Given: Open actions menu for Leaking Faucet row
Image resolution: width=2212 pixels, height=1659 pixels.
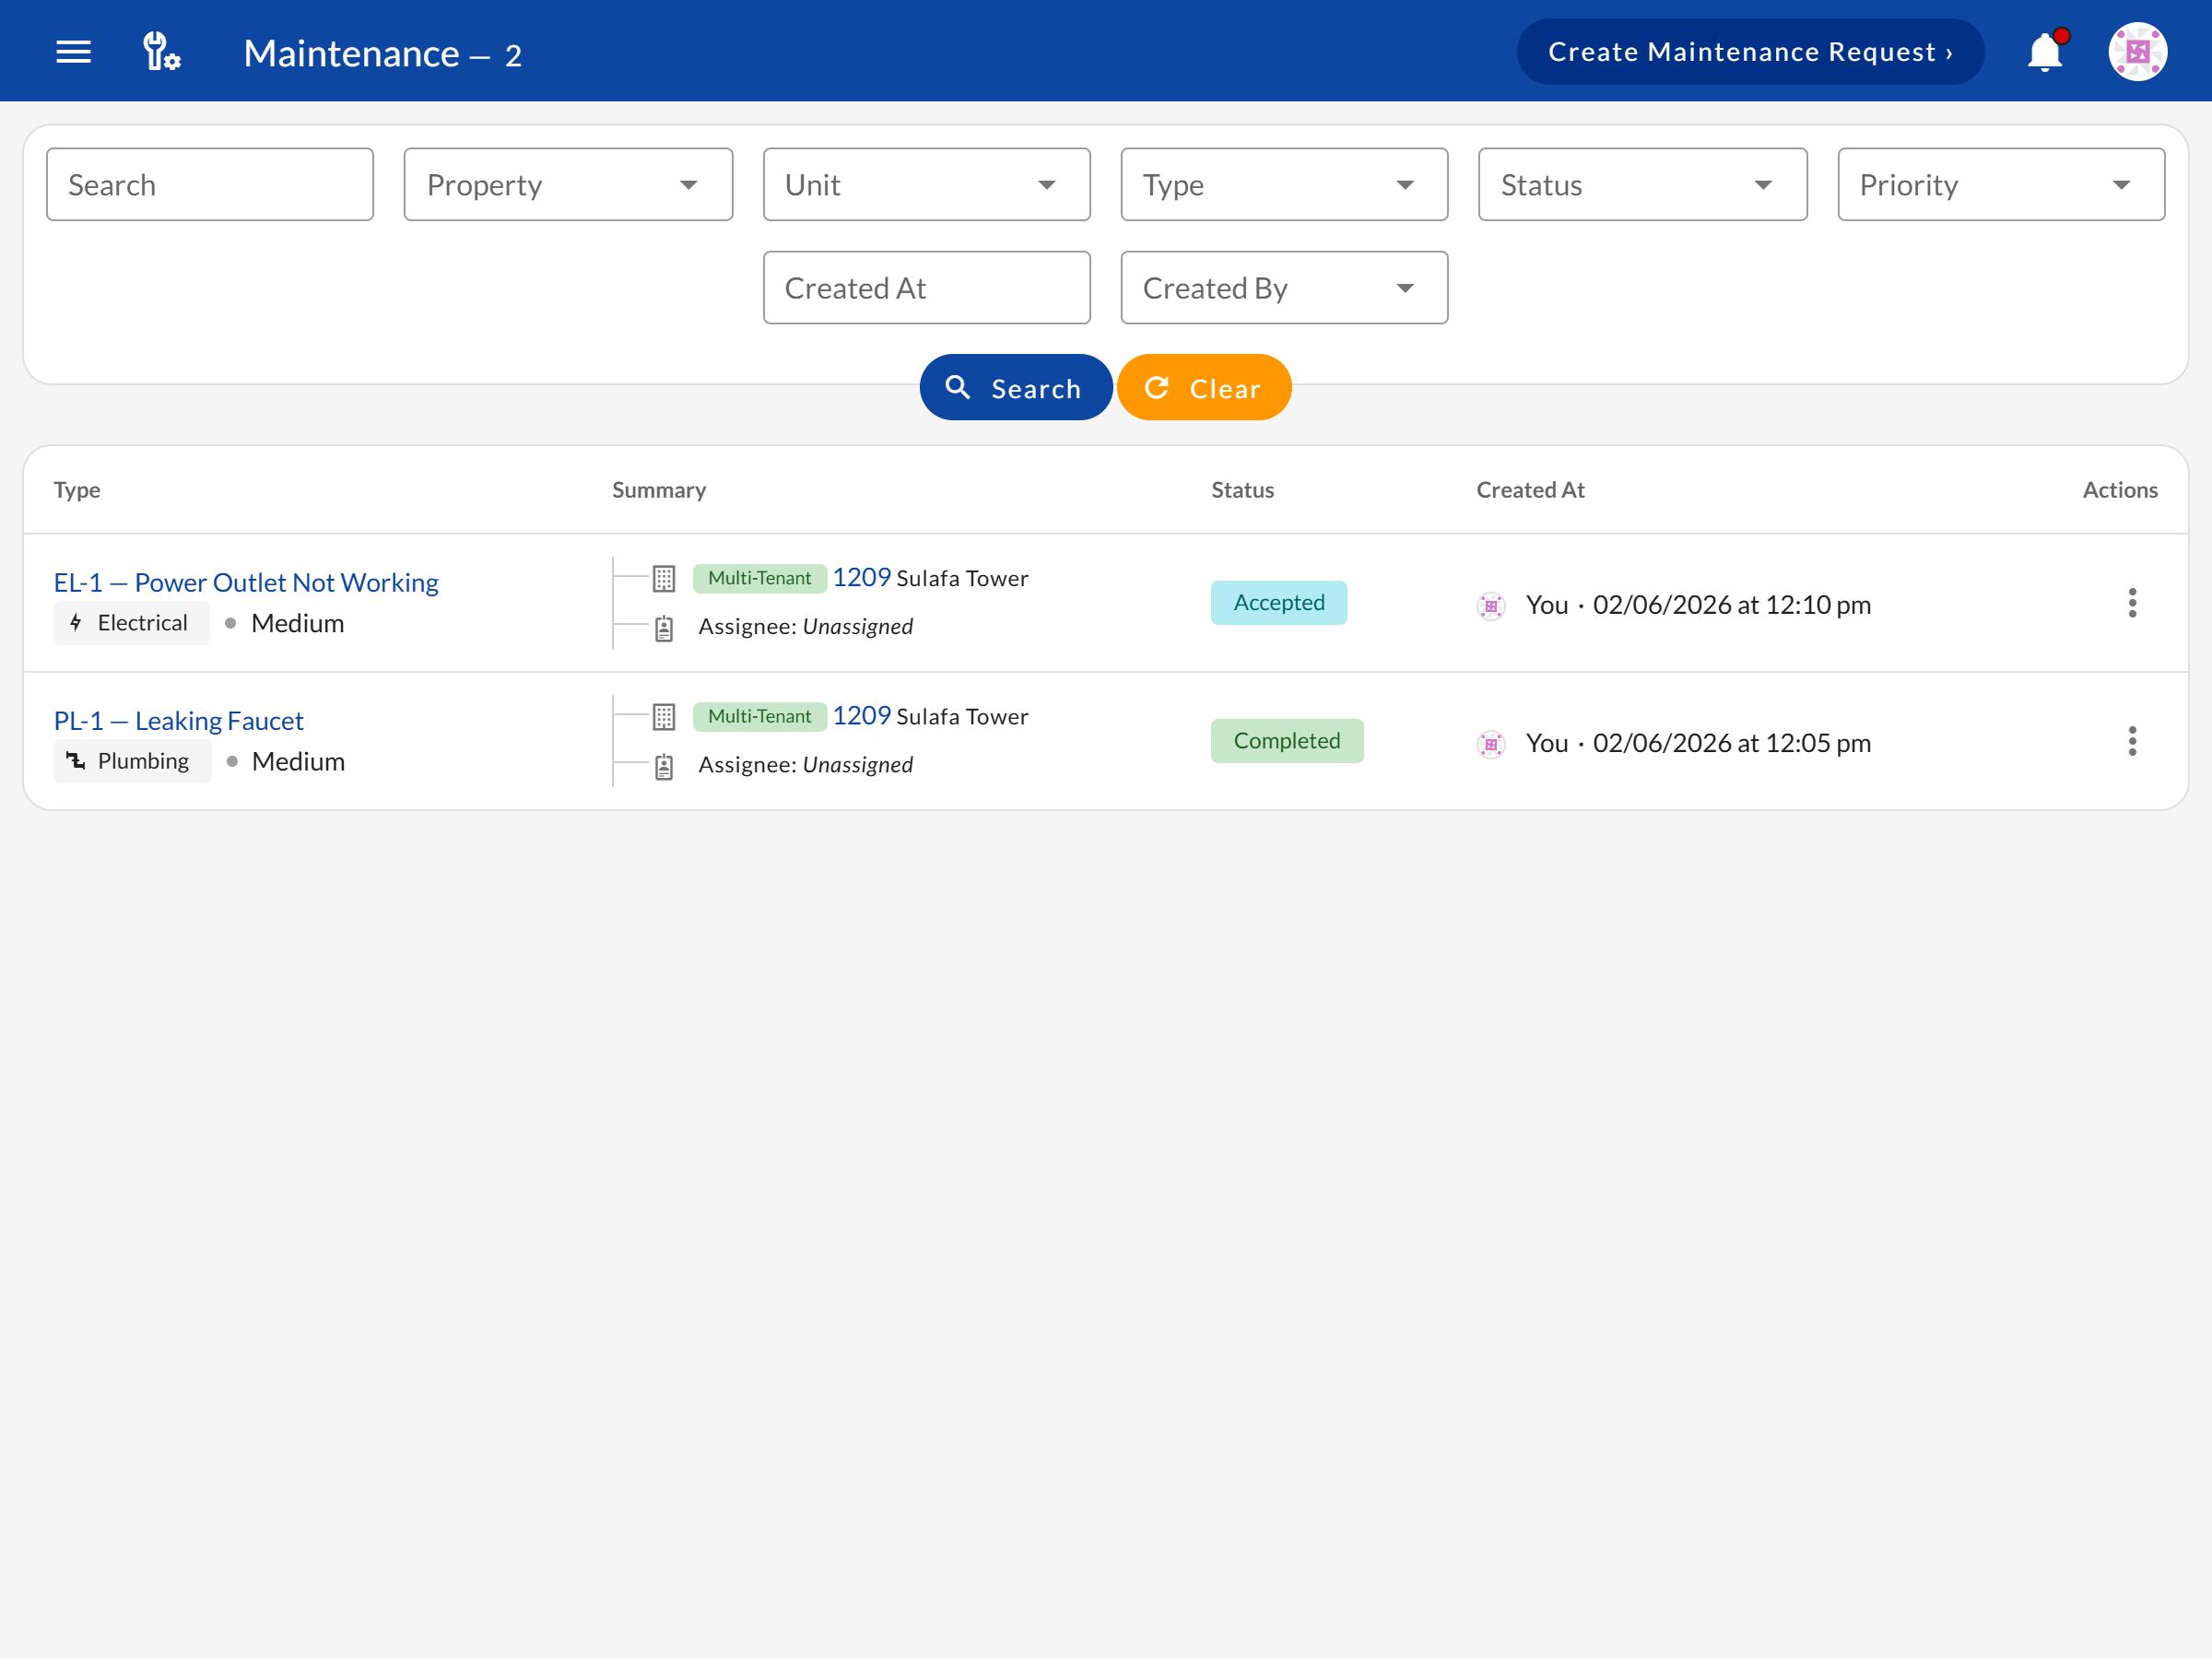Looking at the screenshot, I should (2132, 741).
